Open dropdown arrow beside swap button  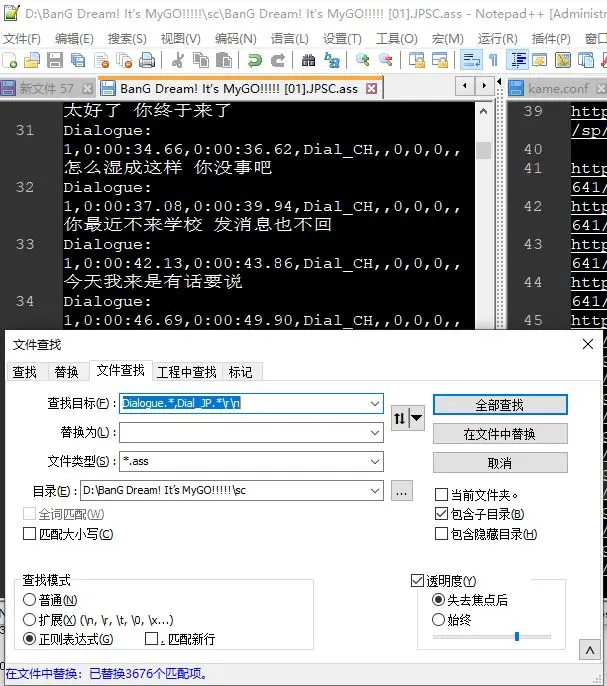[417, 418]
